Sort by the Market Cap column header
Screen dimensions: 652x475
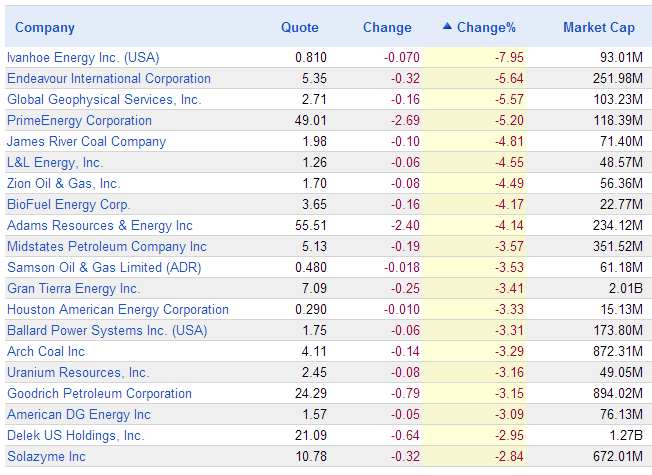click(599, 27)
